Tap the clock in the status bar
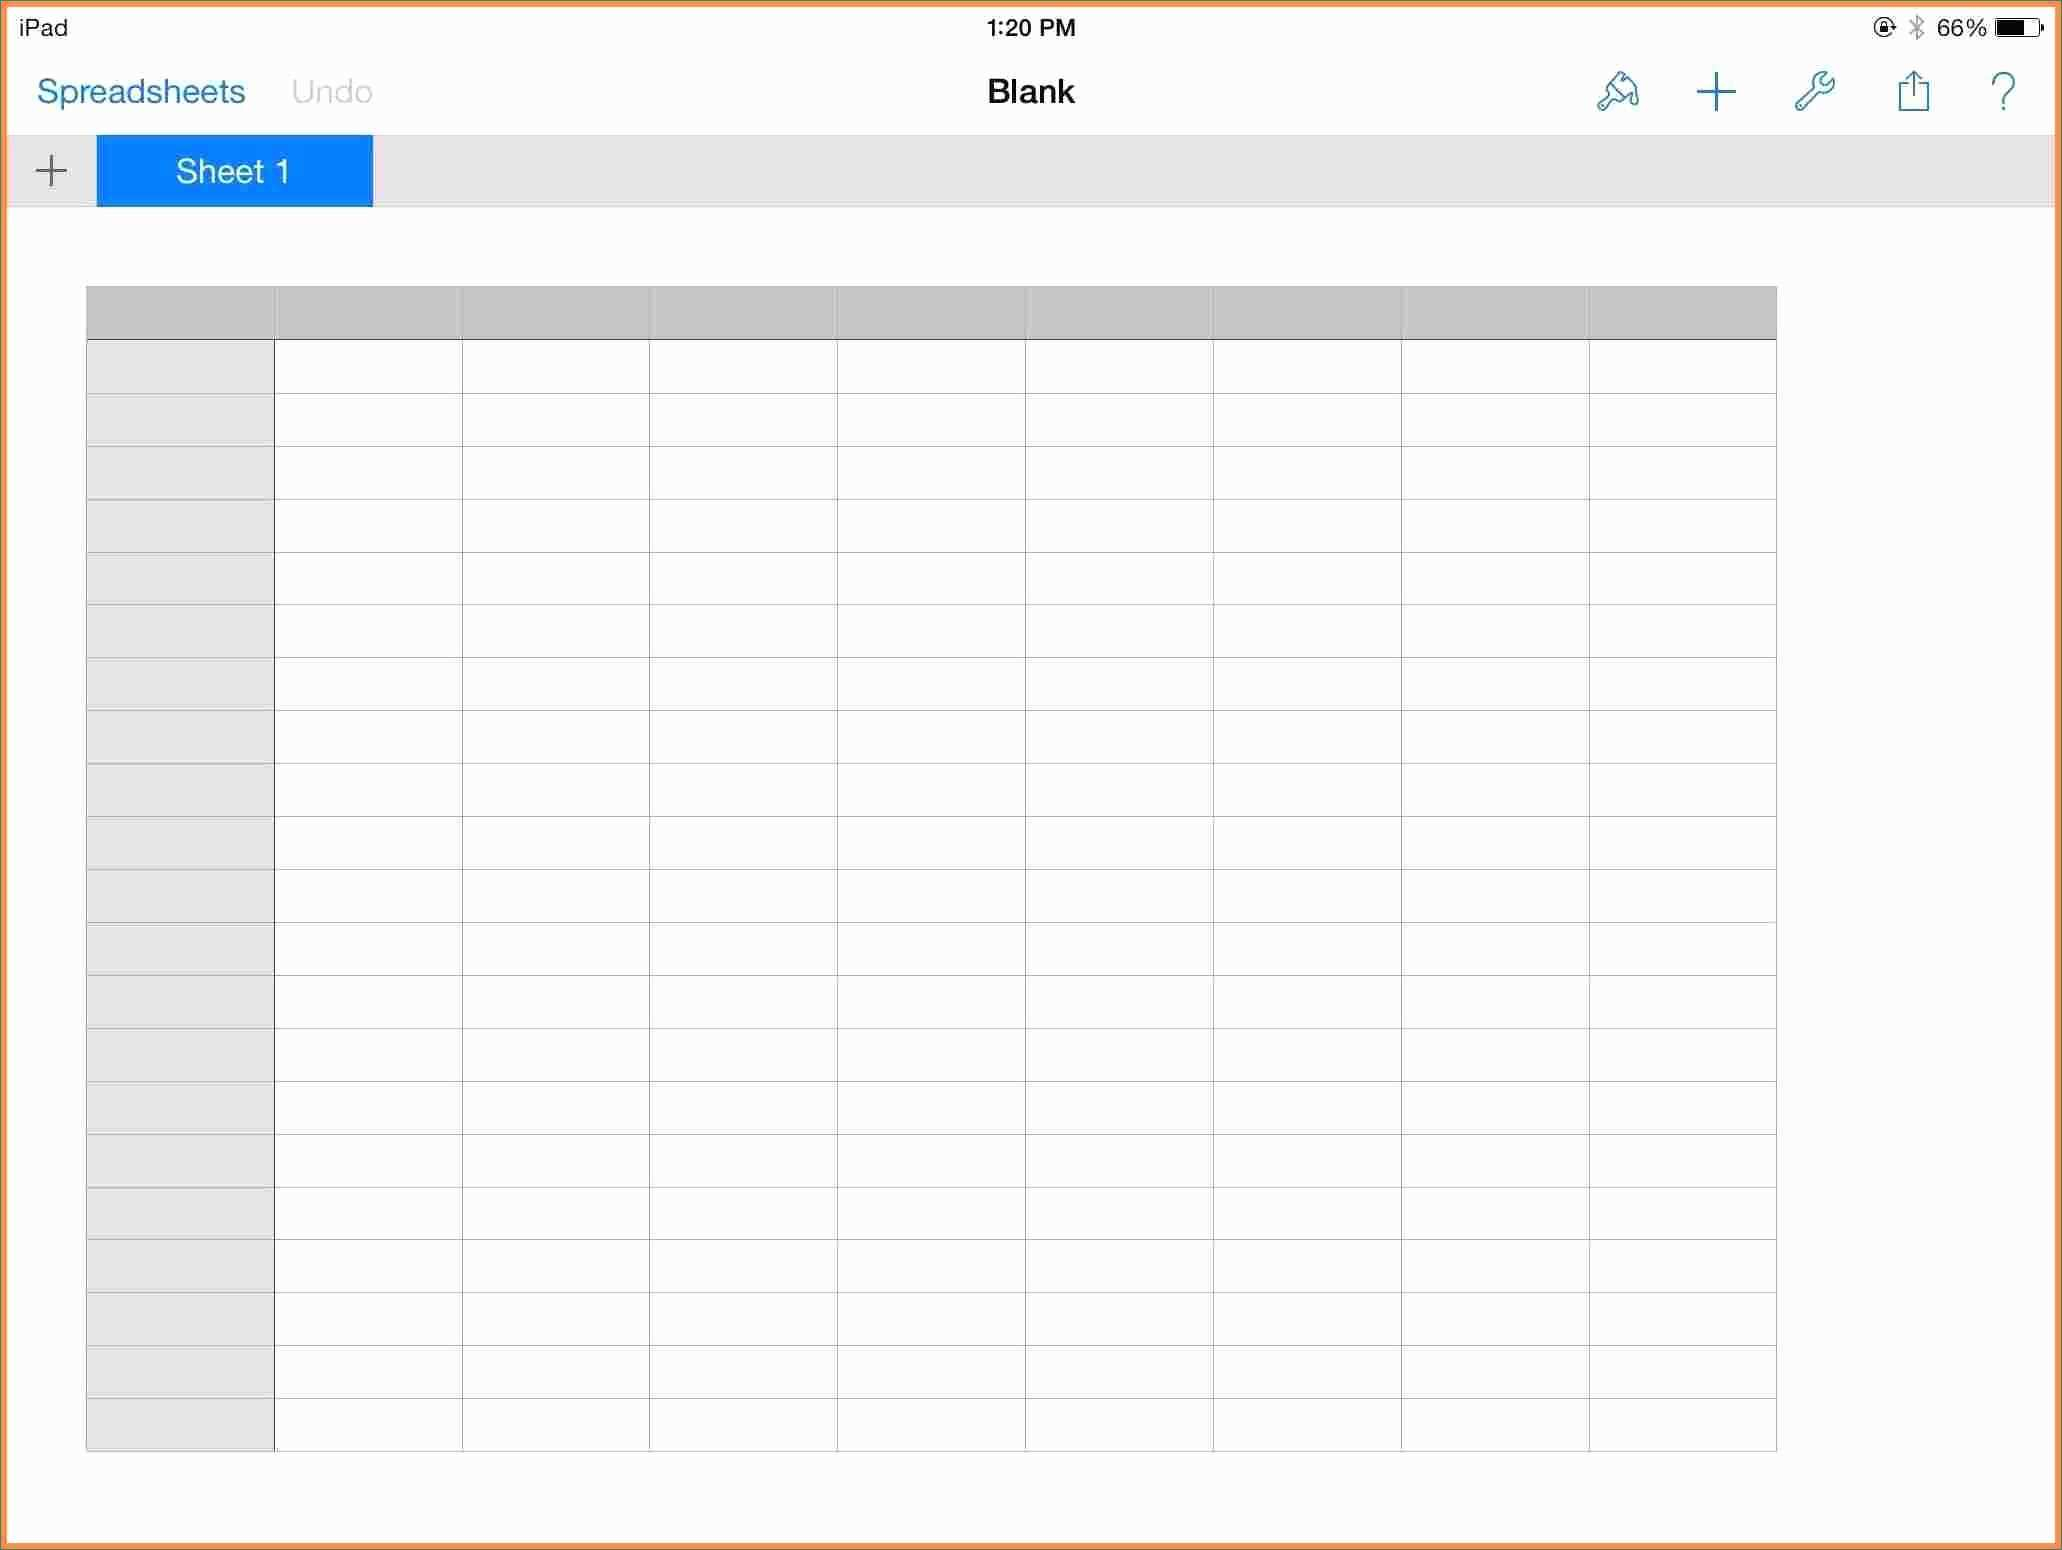 click(1030, 27)
